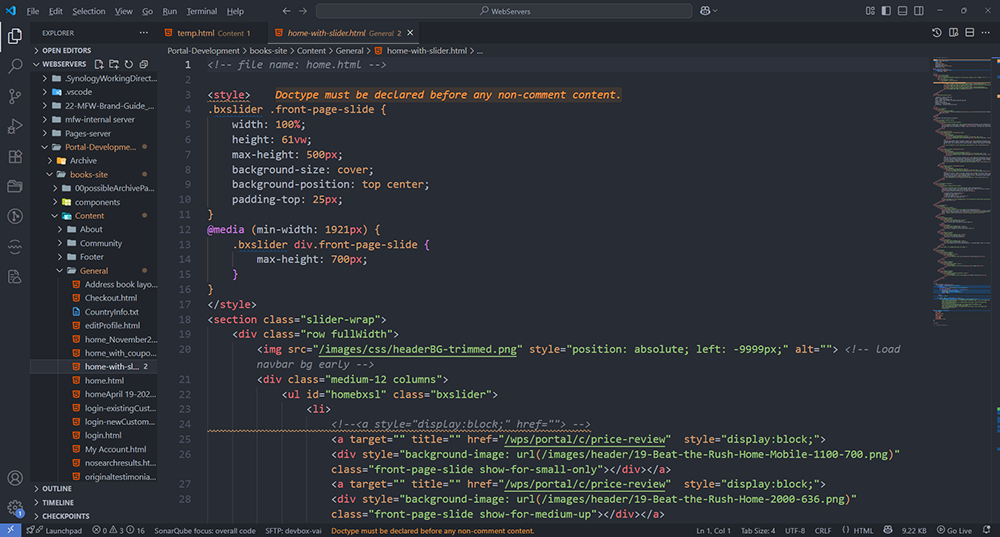Create a new file in WEBSERVERS
1000x537 pixels.
click(99, 64)
